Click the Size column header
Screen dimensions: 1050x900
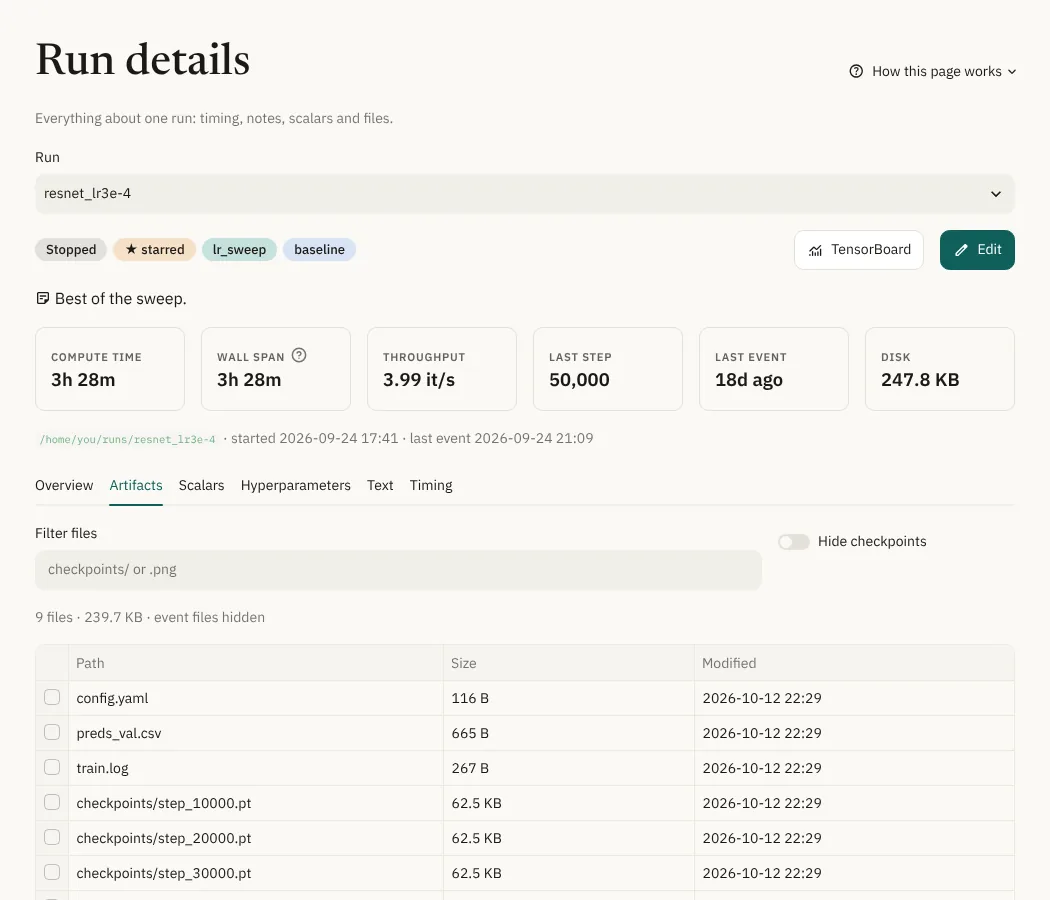tap(569, 663)
